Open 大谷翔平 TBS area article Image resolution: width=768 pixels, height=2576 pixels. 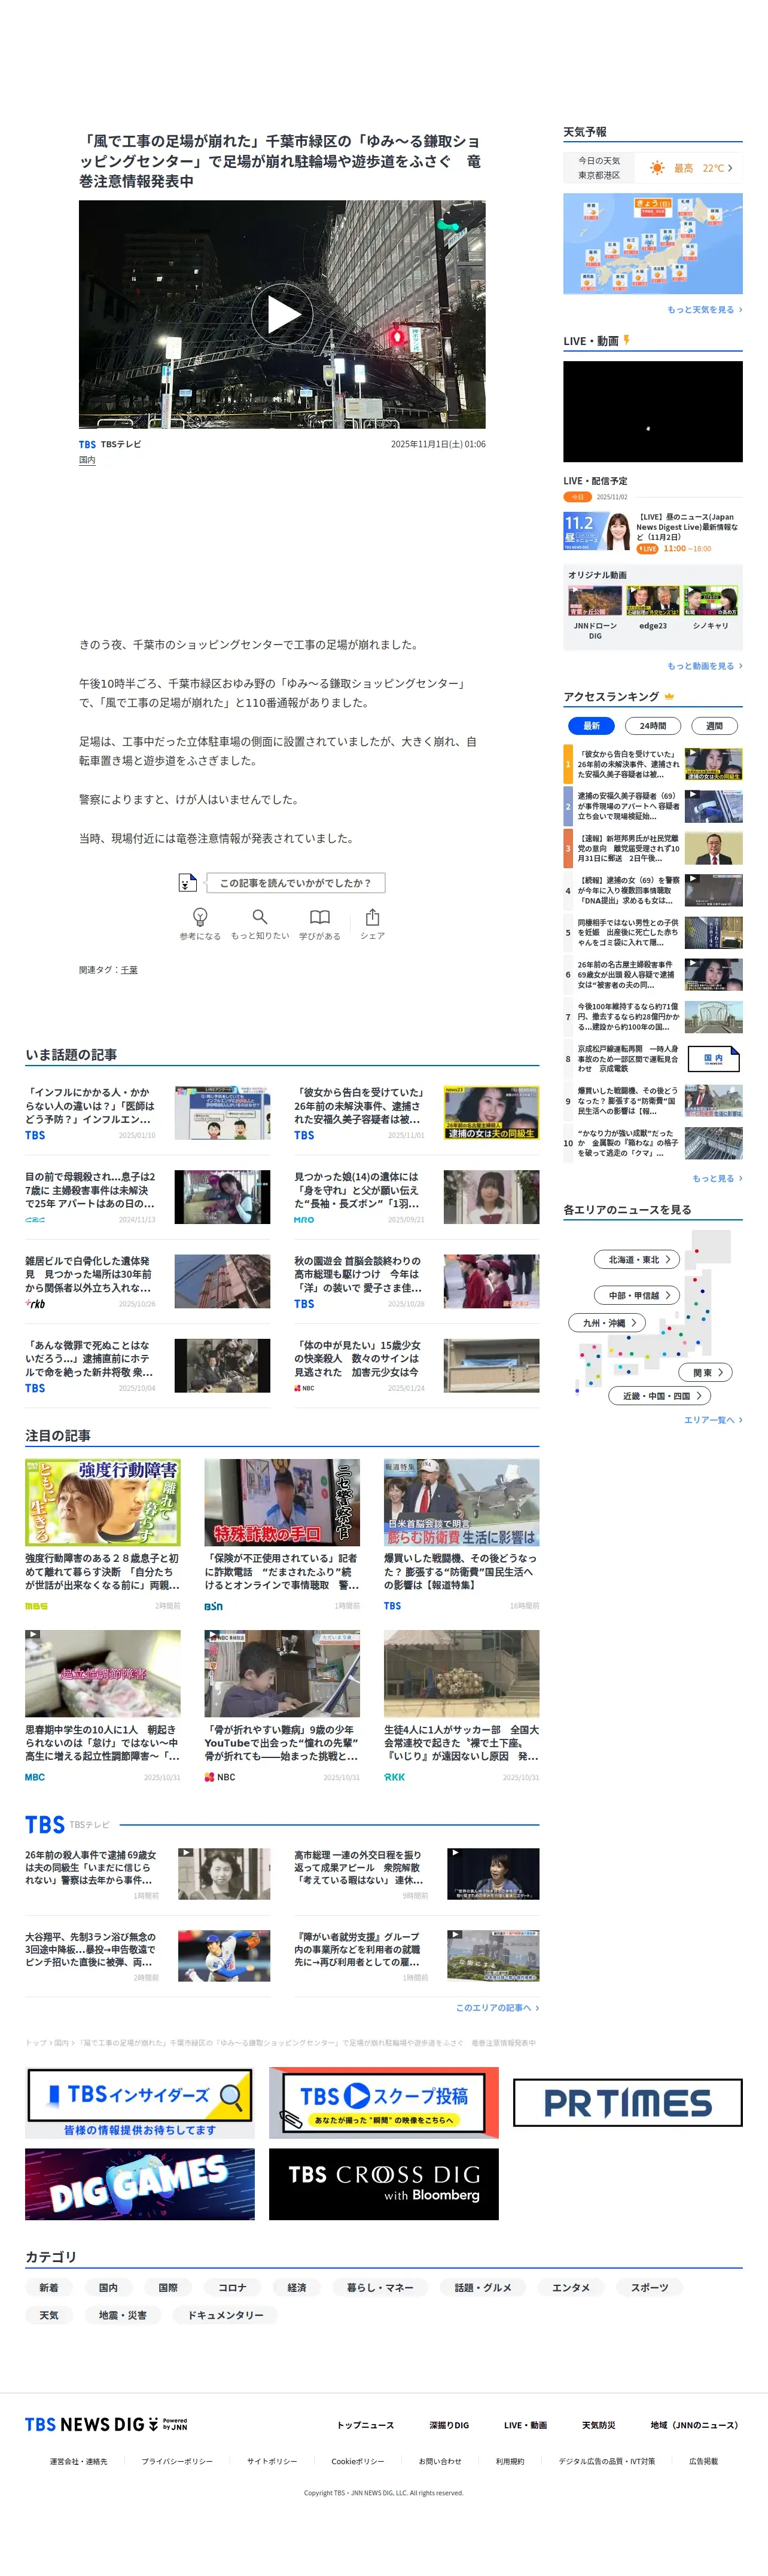coord(148,1956)
